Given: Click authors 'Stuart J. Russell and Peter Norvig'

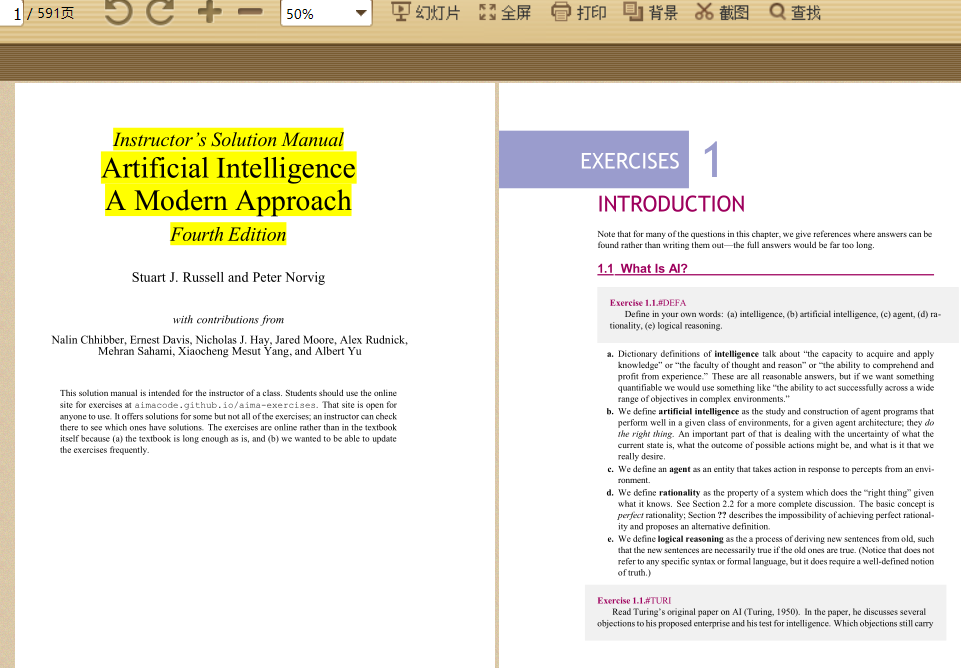Looking at the screenshot, I should pyautogui.click(x=229, y=278).
